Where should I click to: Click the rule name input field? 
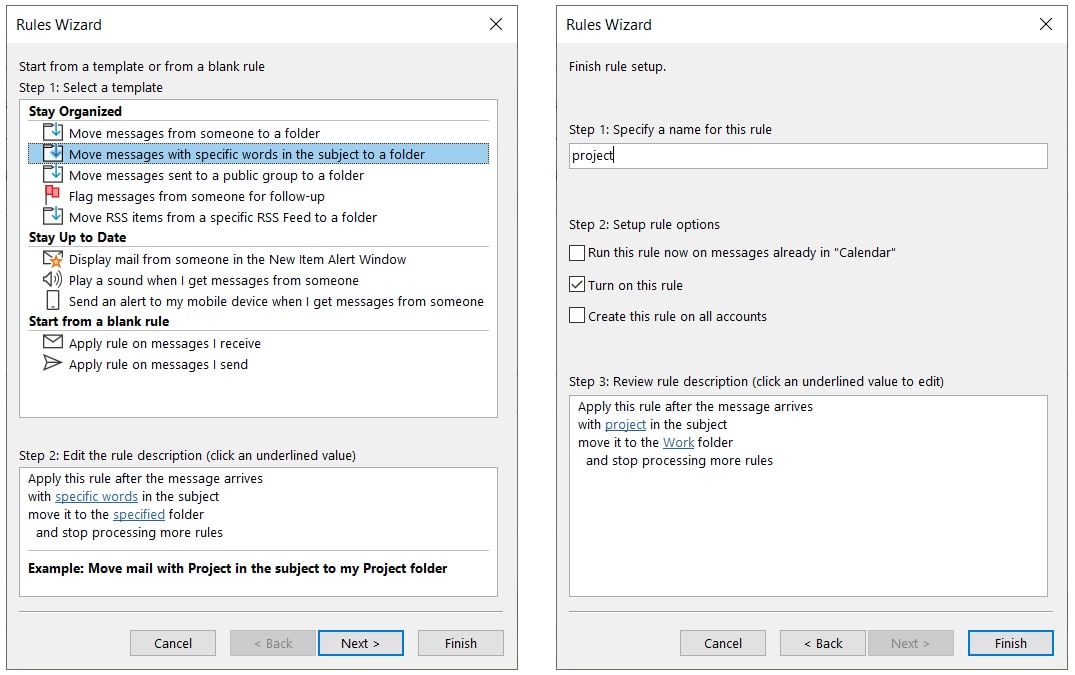(806, 155)
